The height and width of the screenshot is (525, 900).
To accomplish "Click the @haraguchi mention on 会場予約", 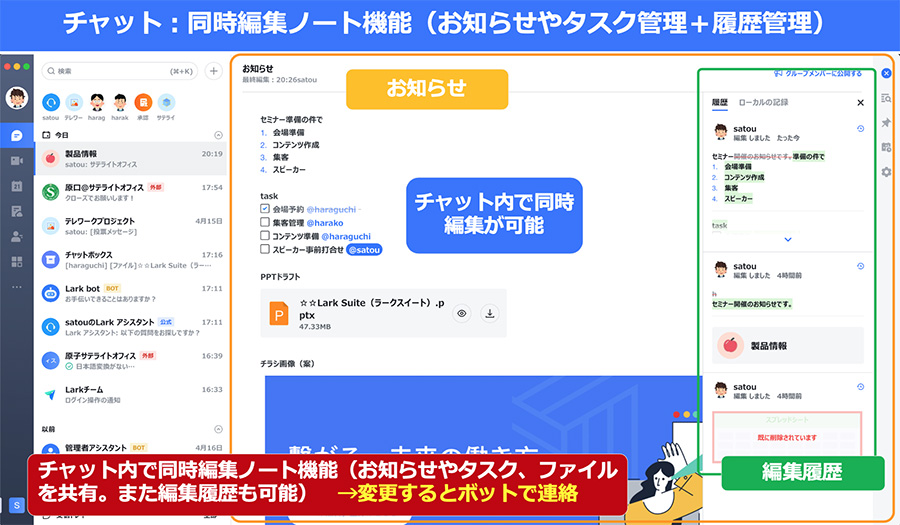I will (331, 209).
